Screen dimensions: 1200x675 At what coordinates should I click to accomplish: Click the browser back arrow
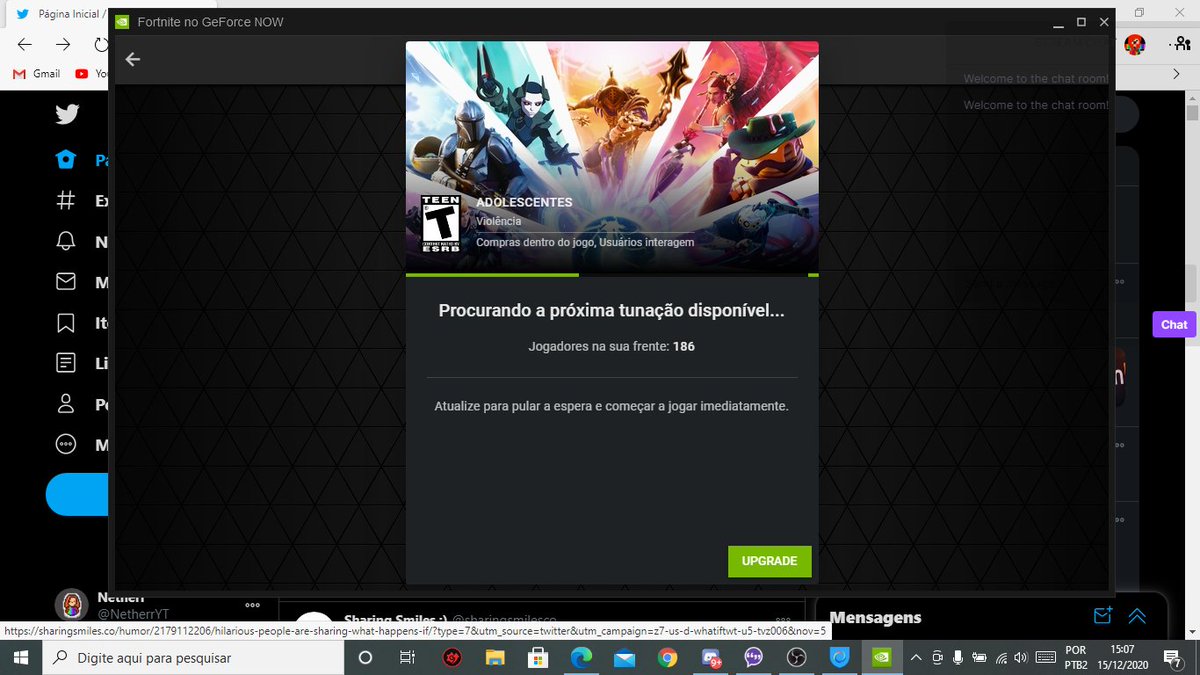(x=25, y=45)
